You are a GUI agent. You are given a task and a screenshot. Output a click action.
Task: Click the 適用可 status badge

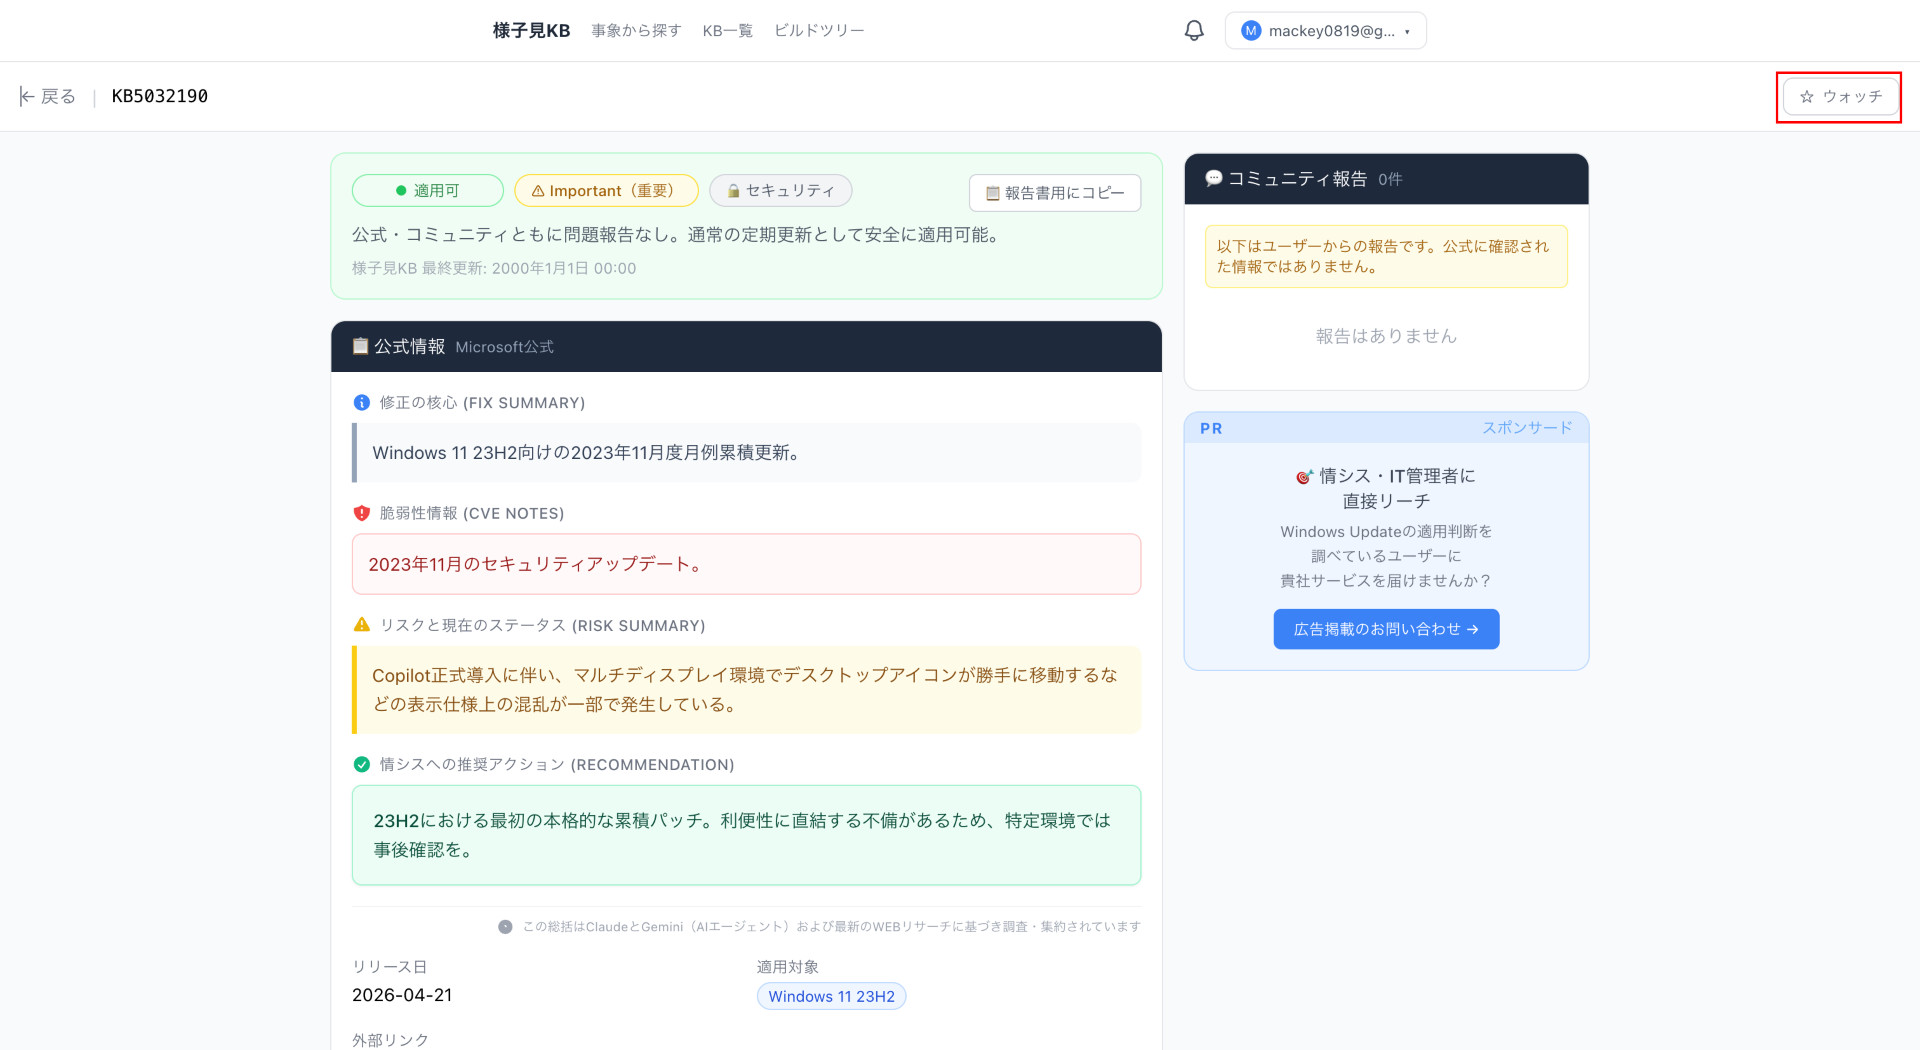(x=427, y=190)
